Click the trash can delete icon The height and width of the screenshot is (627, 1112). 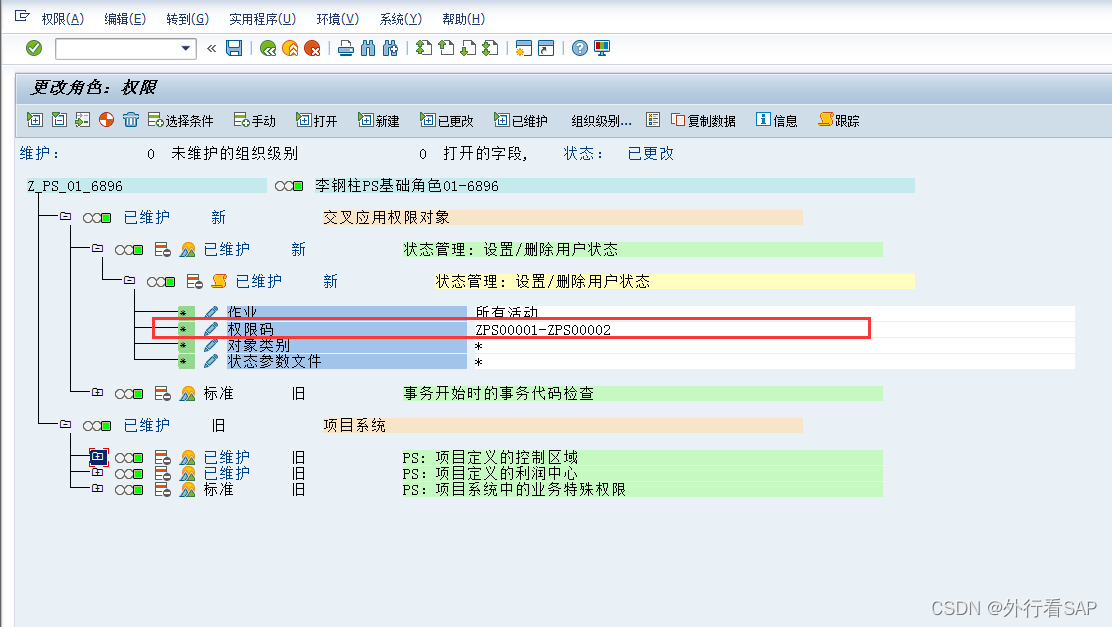point(130,120)
